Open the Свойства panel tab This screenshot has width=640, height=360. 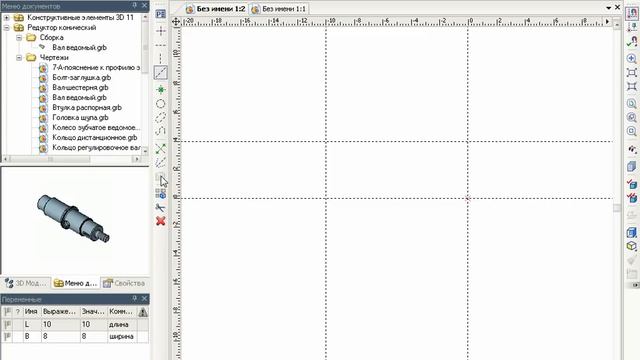pos(124,283)
